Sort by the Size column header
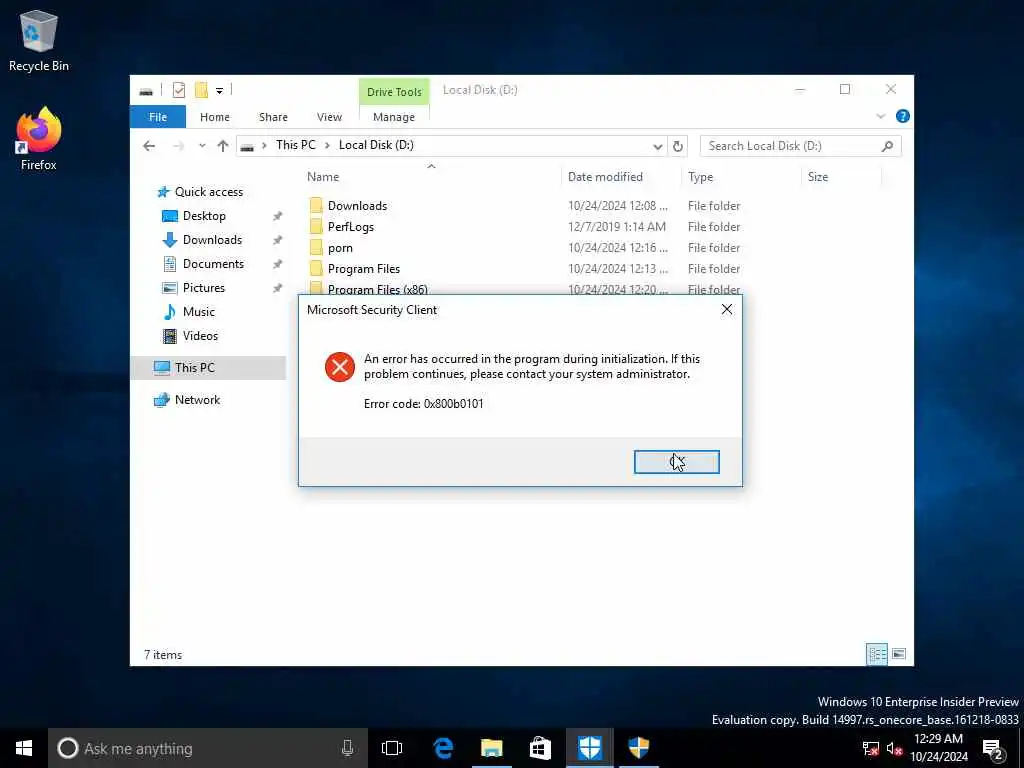 [818, 176]
